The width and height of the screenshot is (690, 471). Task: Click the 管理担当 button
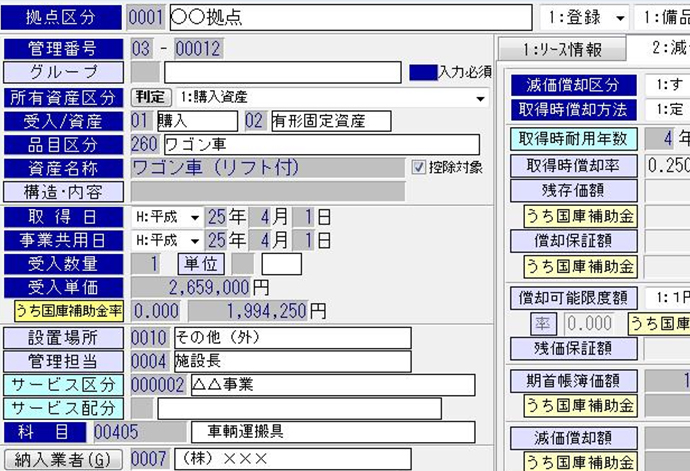pyautogui.click(x=64, y=361)
